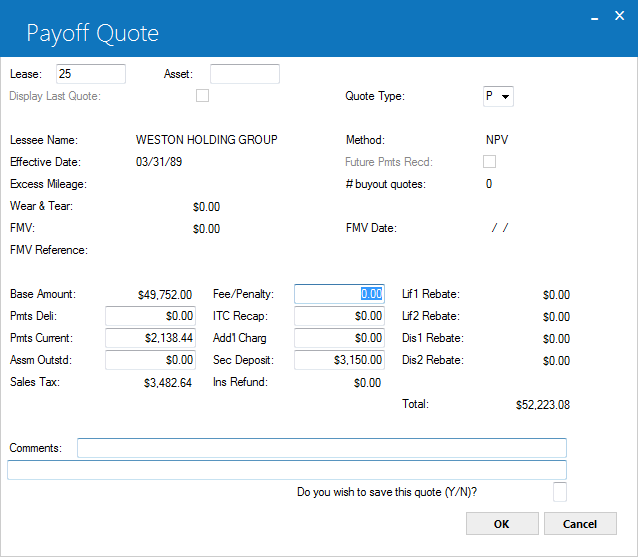Click the second Comments line field

pos(287,470)
